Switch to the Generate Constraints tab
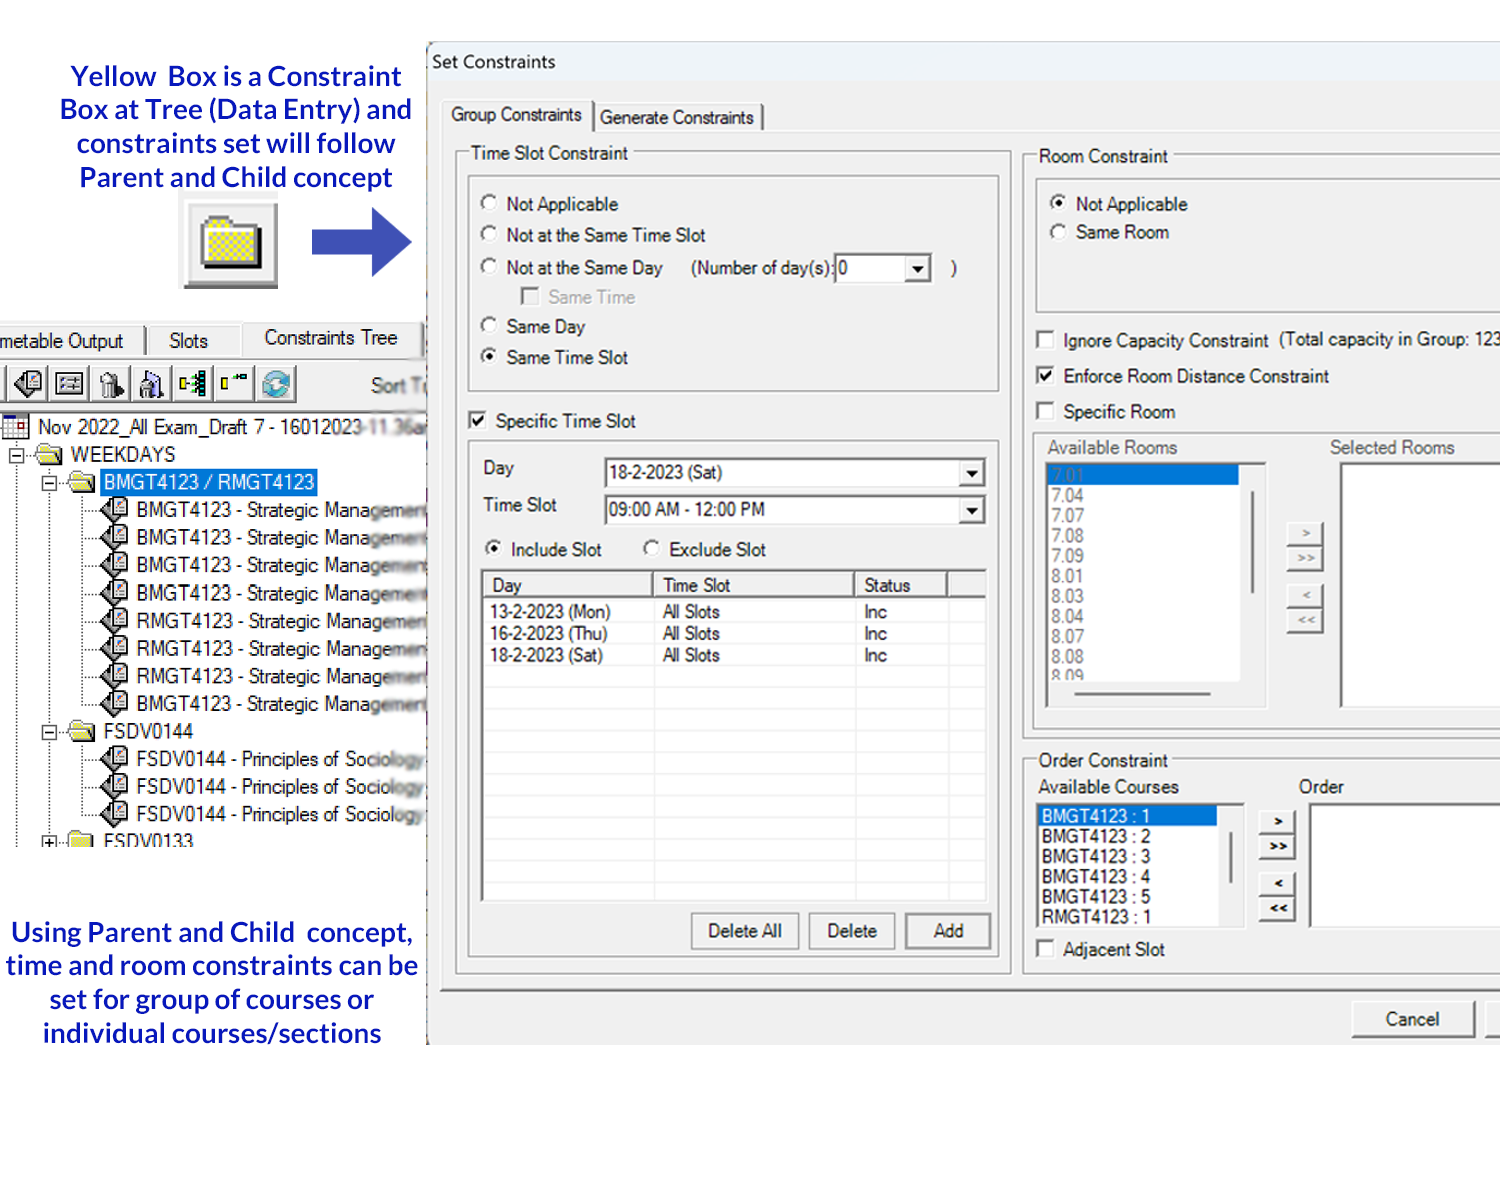 coord(677,117)
